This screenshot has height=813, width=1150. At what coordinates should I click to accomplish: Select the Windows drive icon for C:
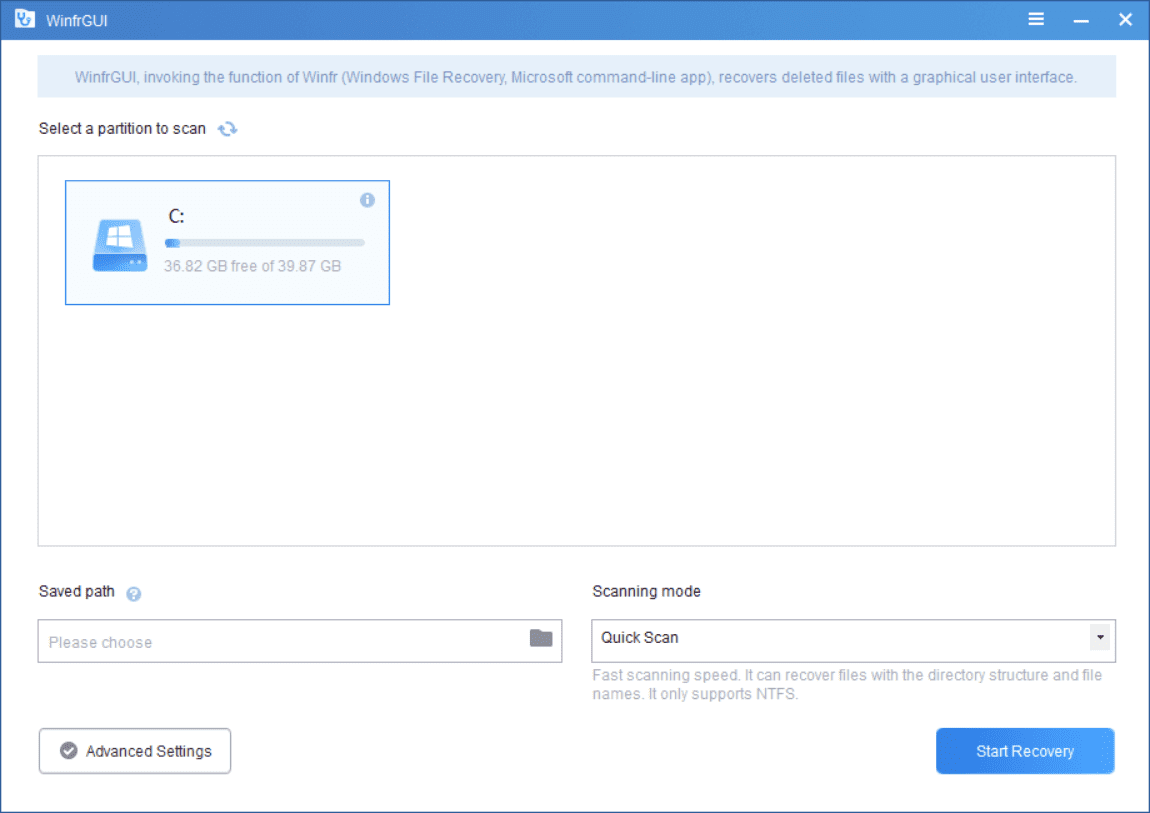(x=119, y=246)
